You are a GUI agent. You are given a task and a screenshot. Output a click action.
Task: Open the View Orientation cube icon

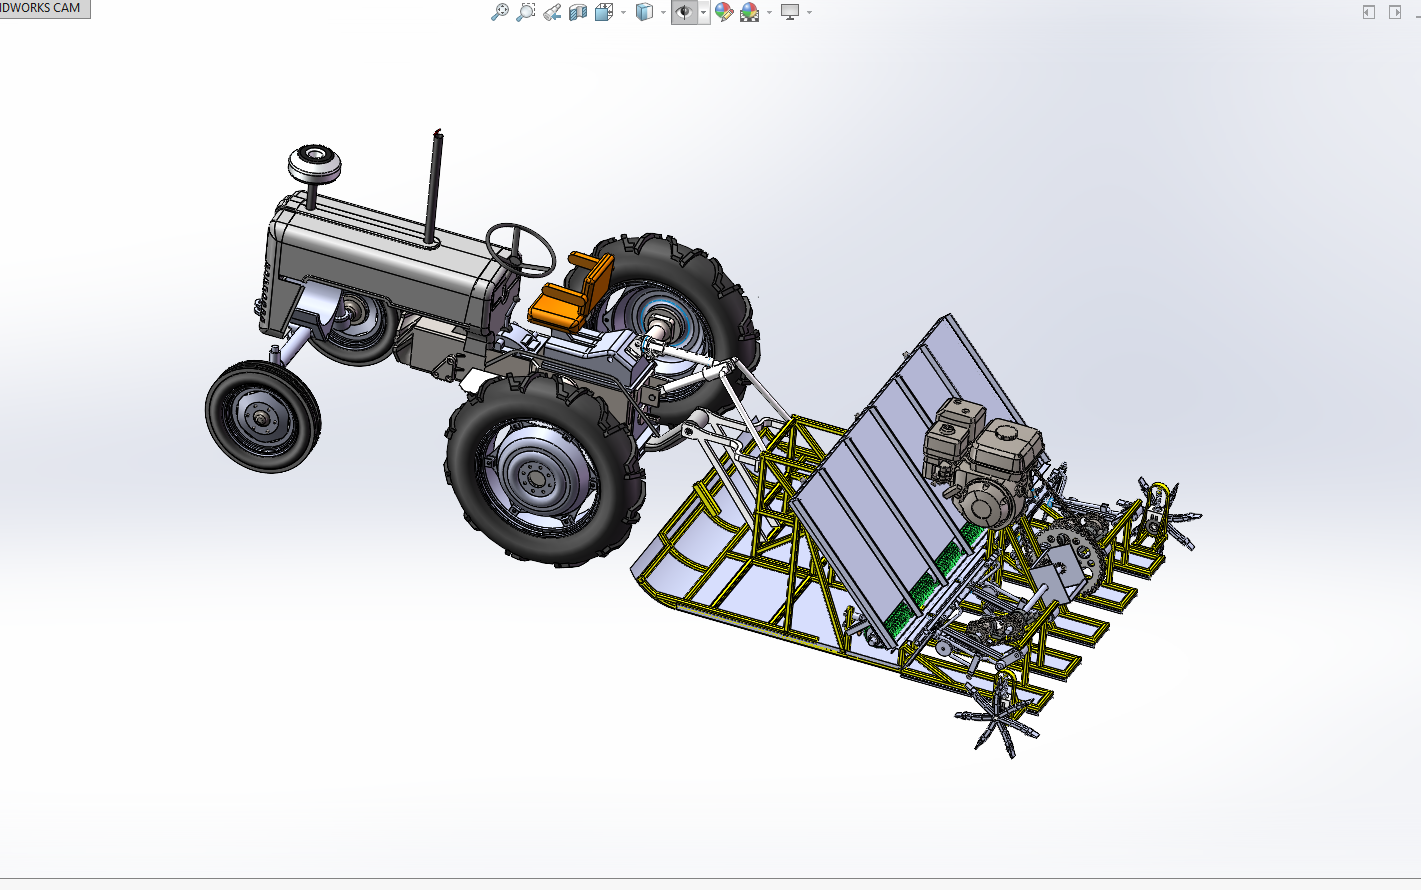click(x=603, y=12)
